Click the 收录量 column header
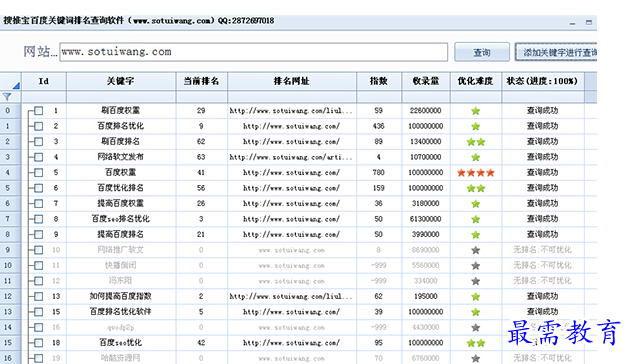Viewport: 629px width, 364px height. (x=426, y=81)
